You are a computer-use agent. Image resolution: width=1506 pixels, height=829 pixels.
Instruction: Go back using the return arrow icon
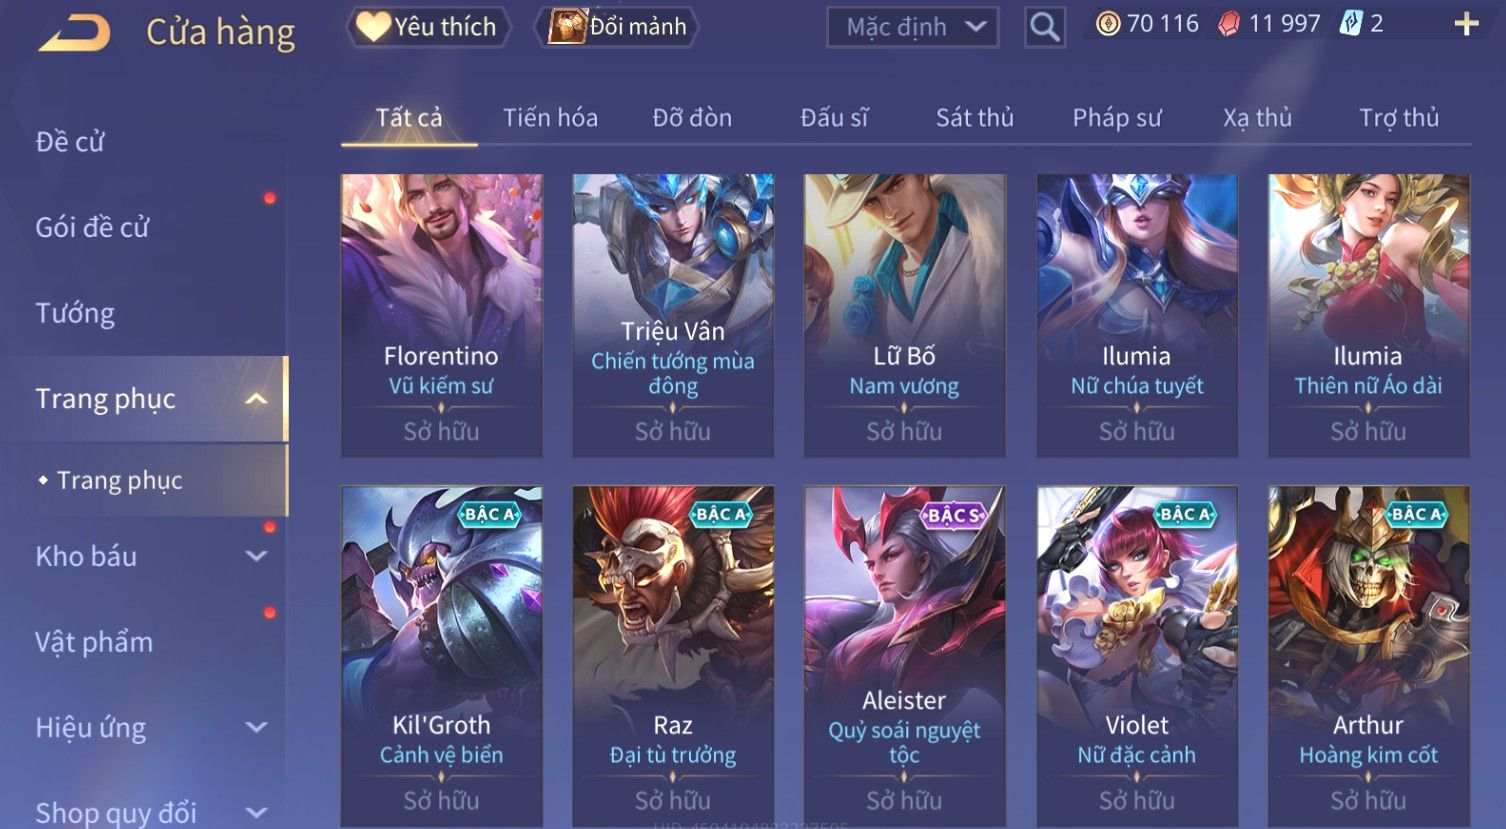click(74, 34)
